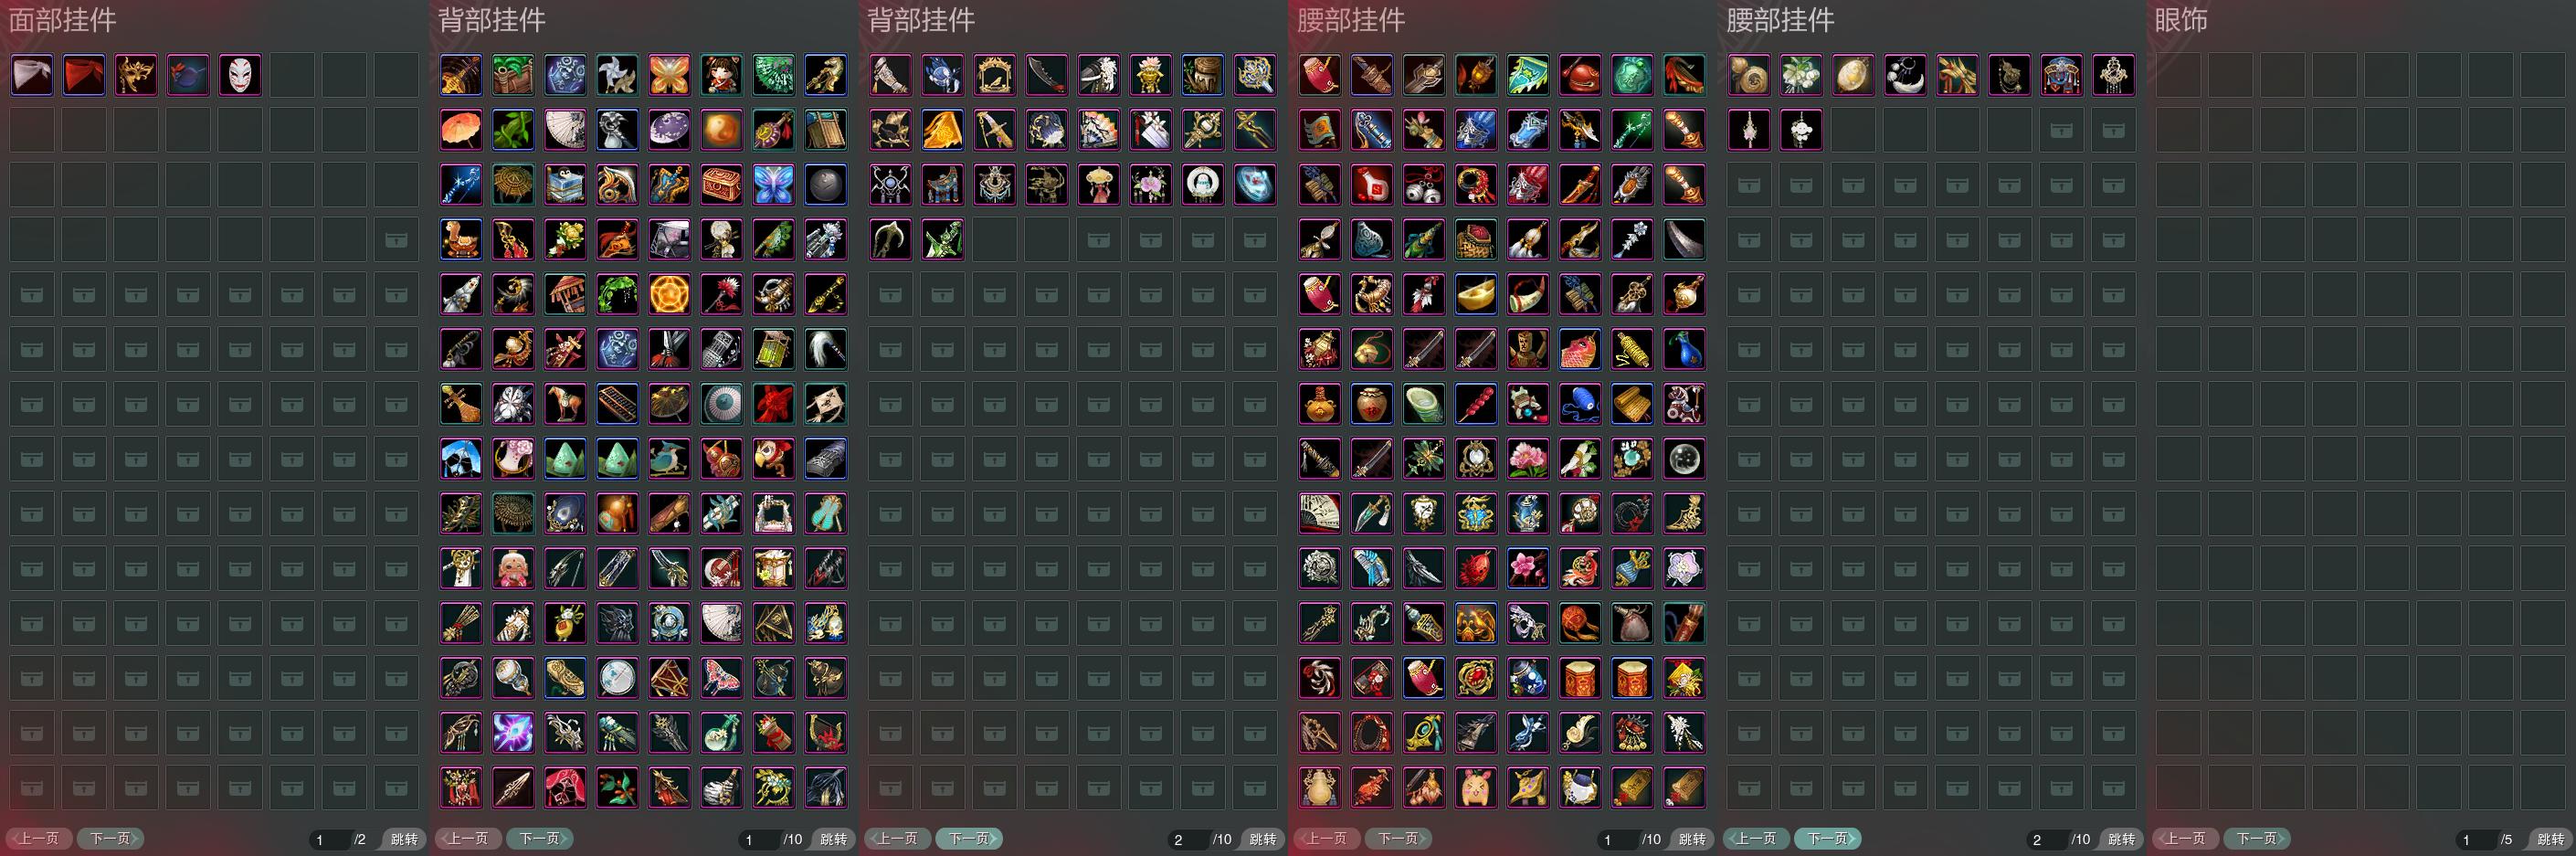Screen dimensions: 2576x856
Task: Click previous page in second back accessories panel
Action: pos(898,838)
